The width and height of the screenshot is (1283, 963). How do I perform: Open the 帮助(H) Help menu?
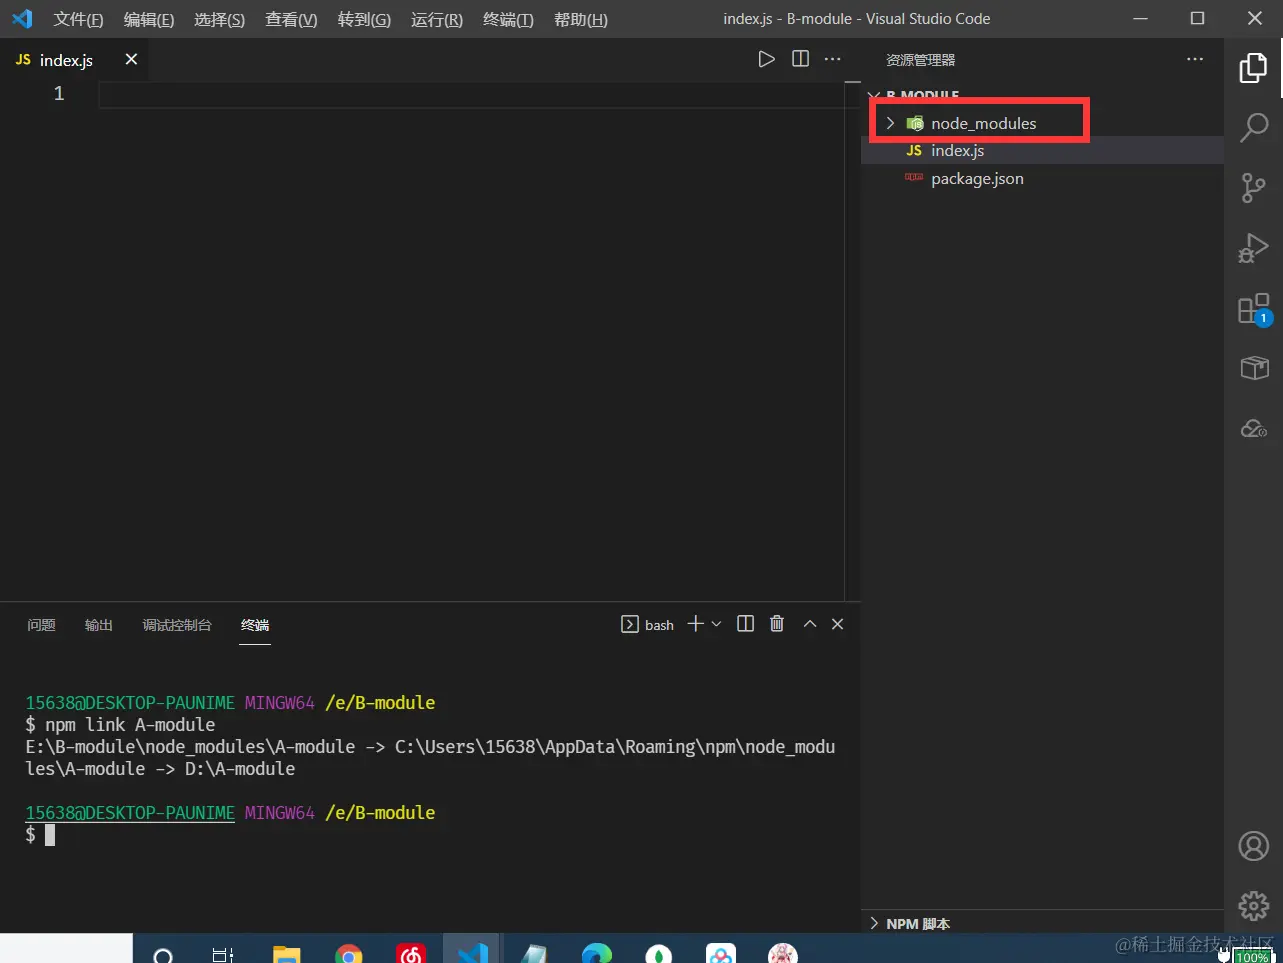[581, 19]
